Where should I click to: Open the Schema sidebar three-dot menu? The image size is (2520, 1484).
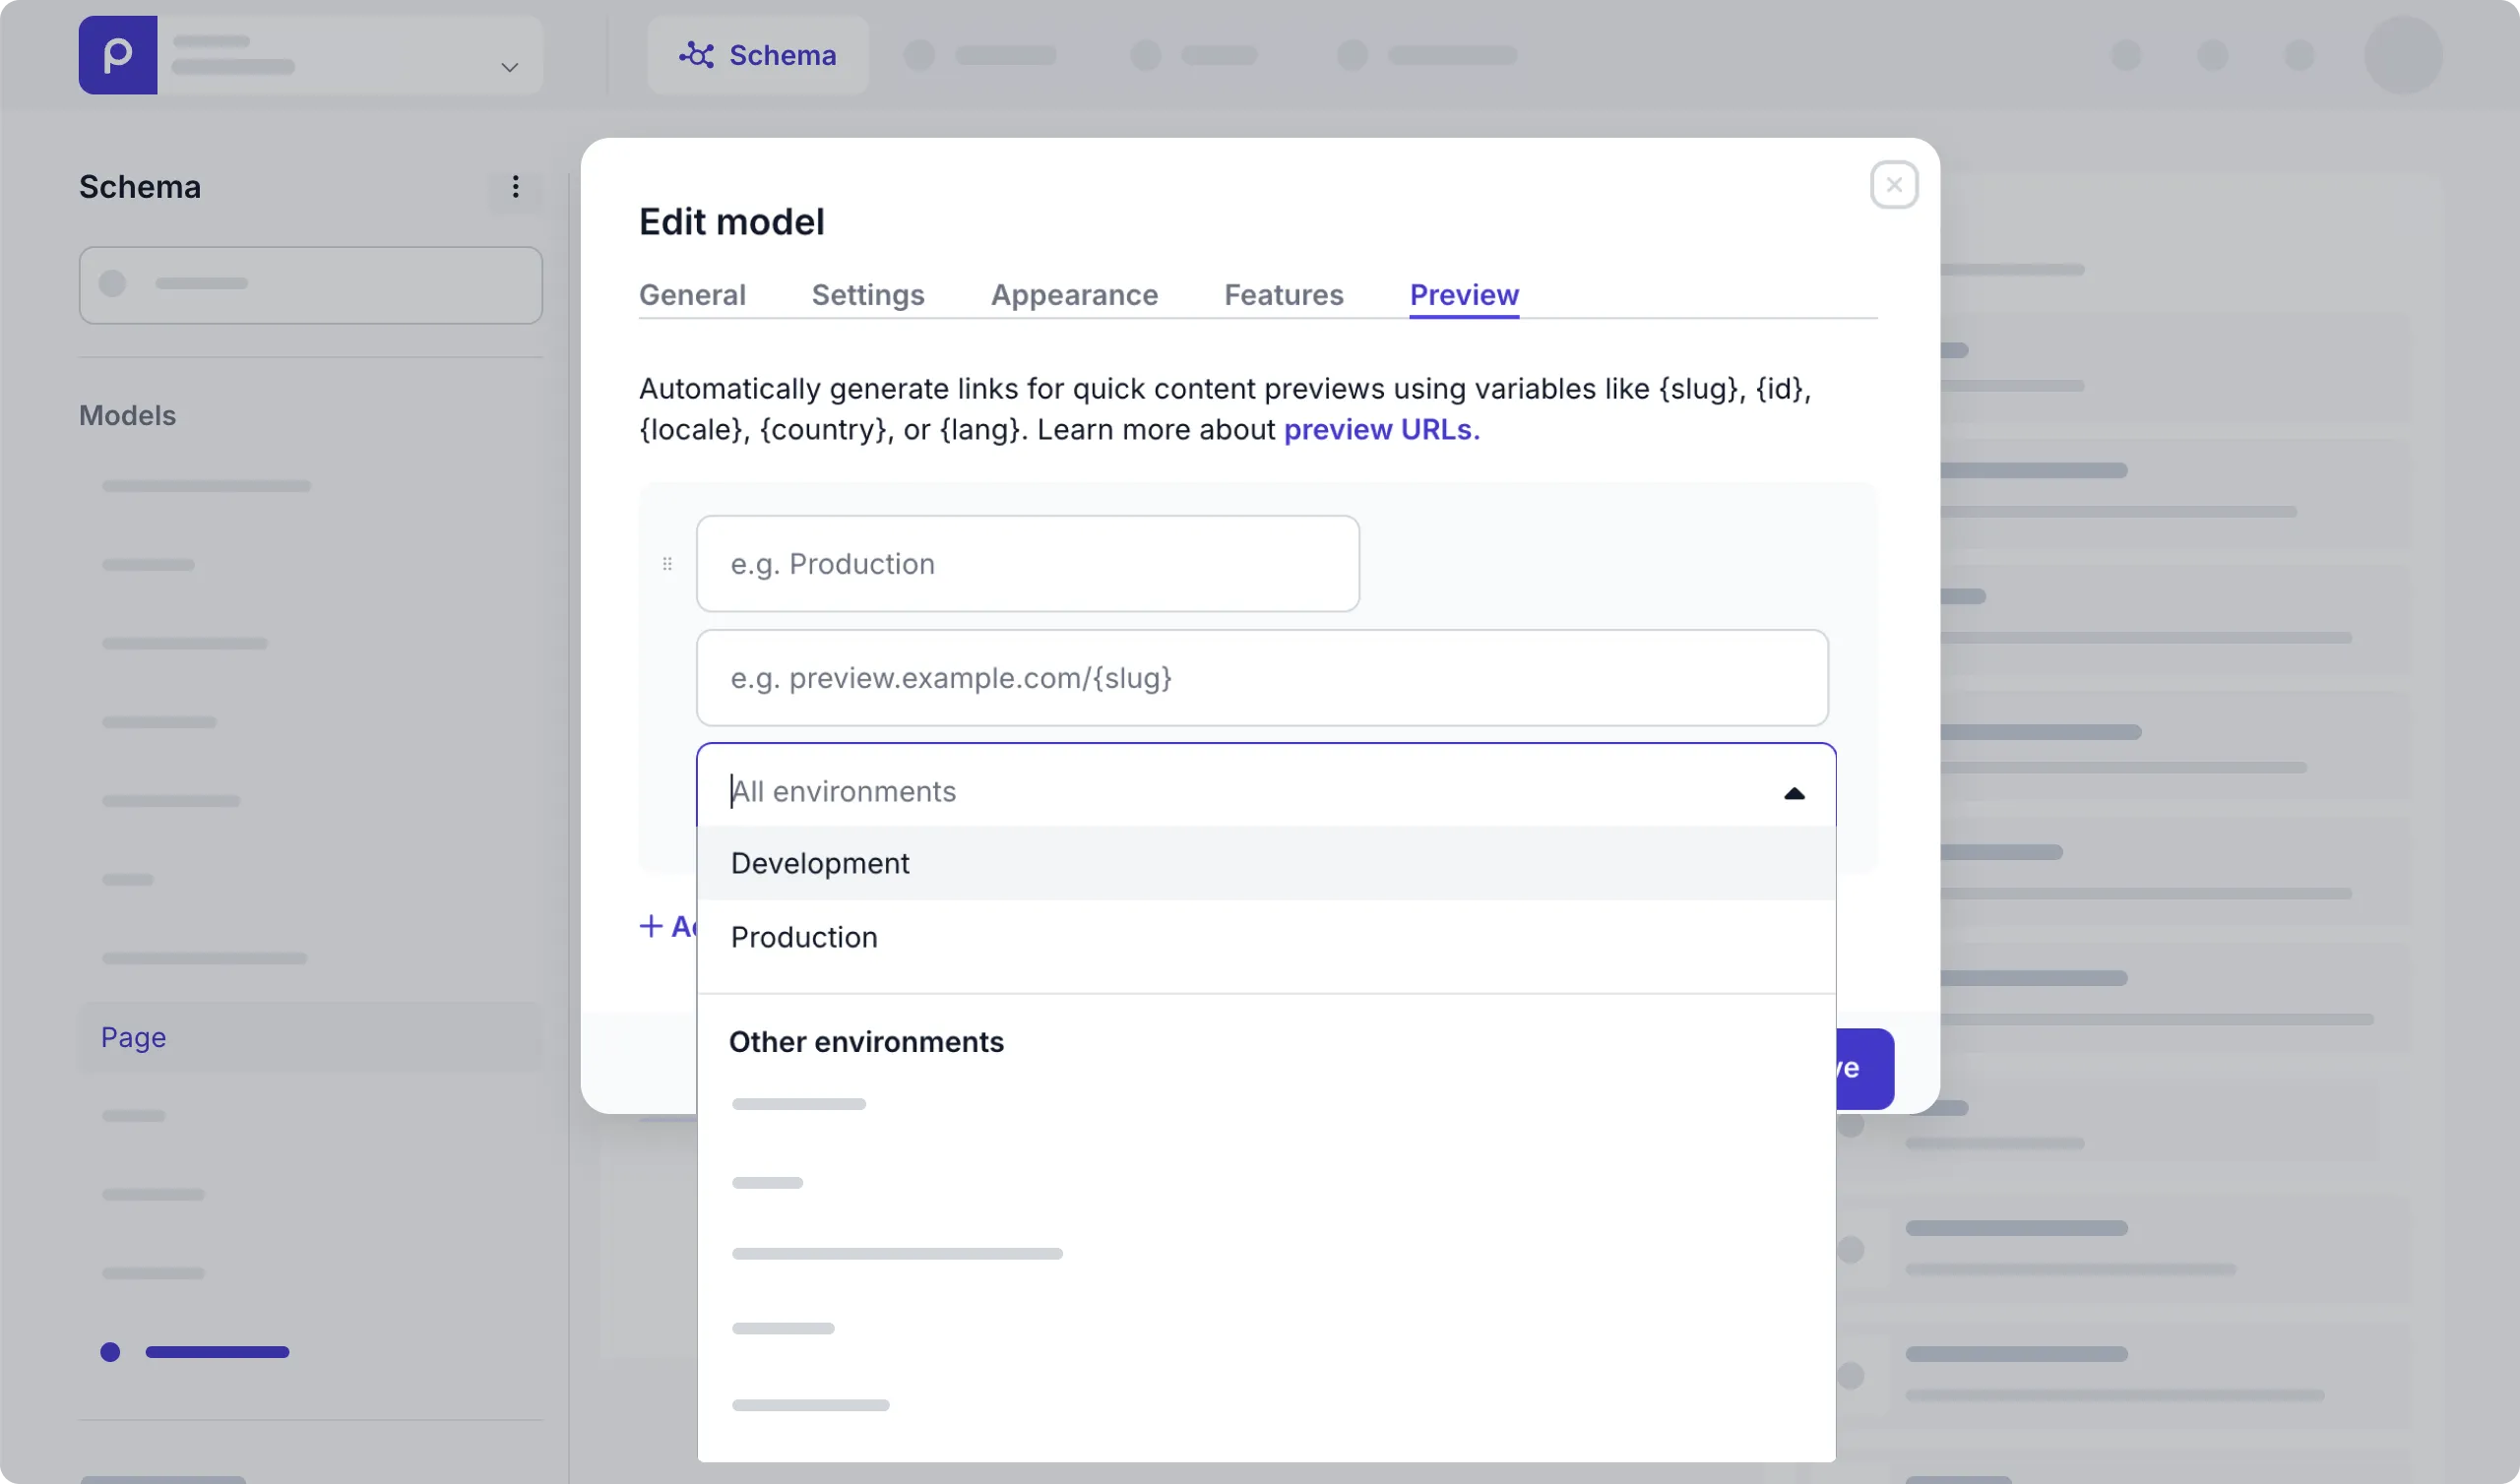515,187
